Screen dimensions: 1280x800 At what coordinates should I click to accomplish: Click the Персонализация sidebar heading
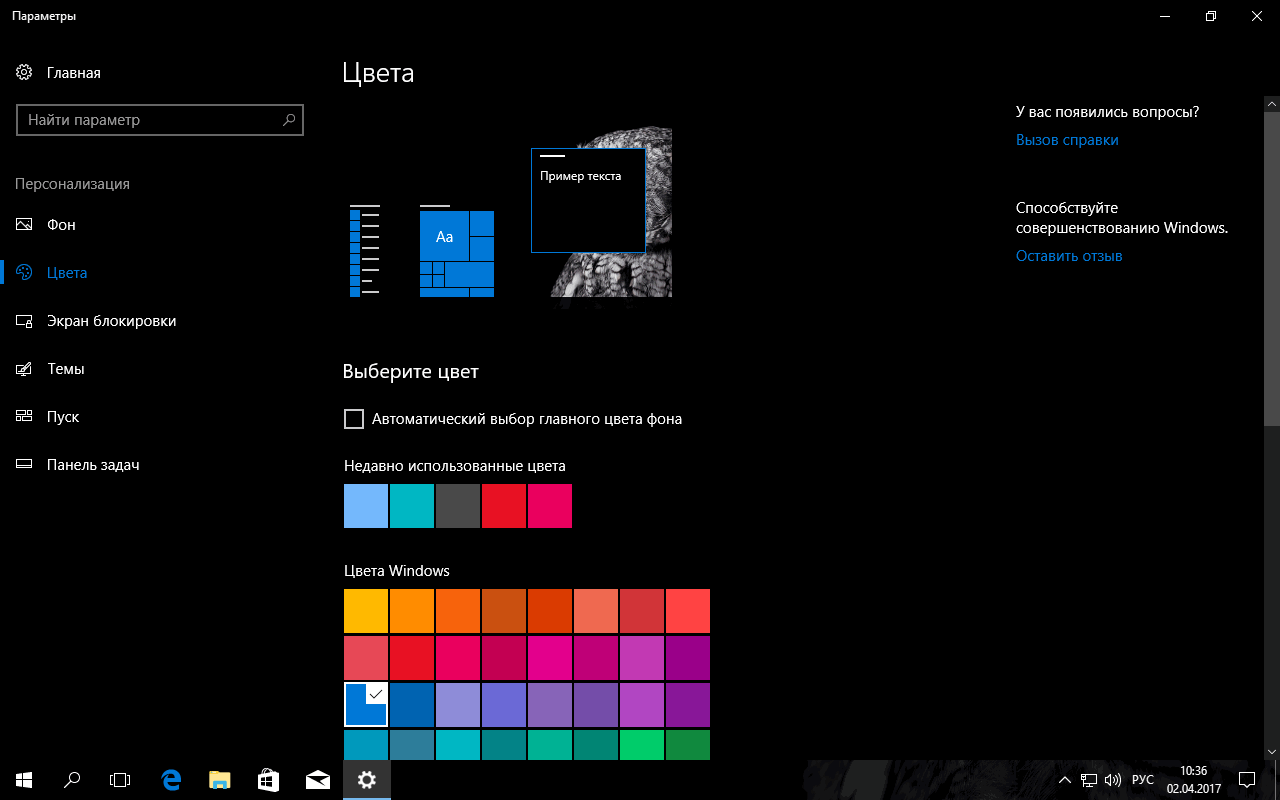click(72, 184)
